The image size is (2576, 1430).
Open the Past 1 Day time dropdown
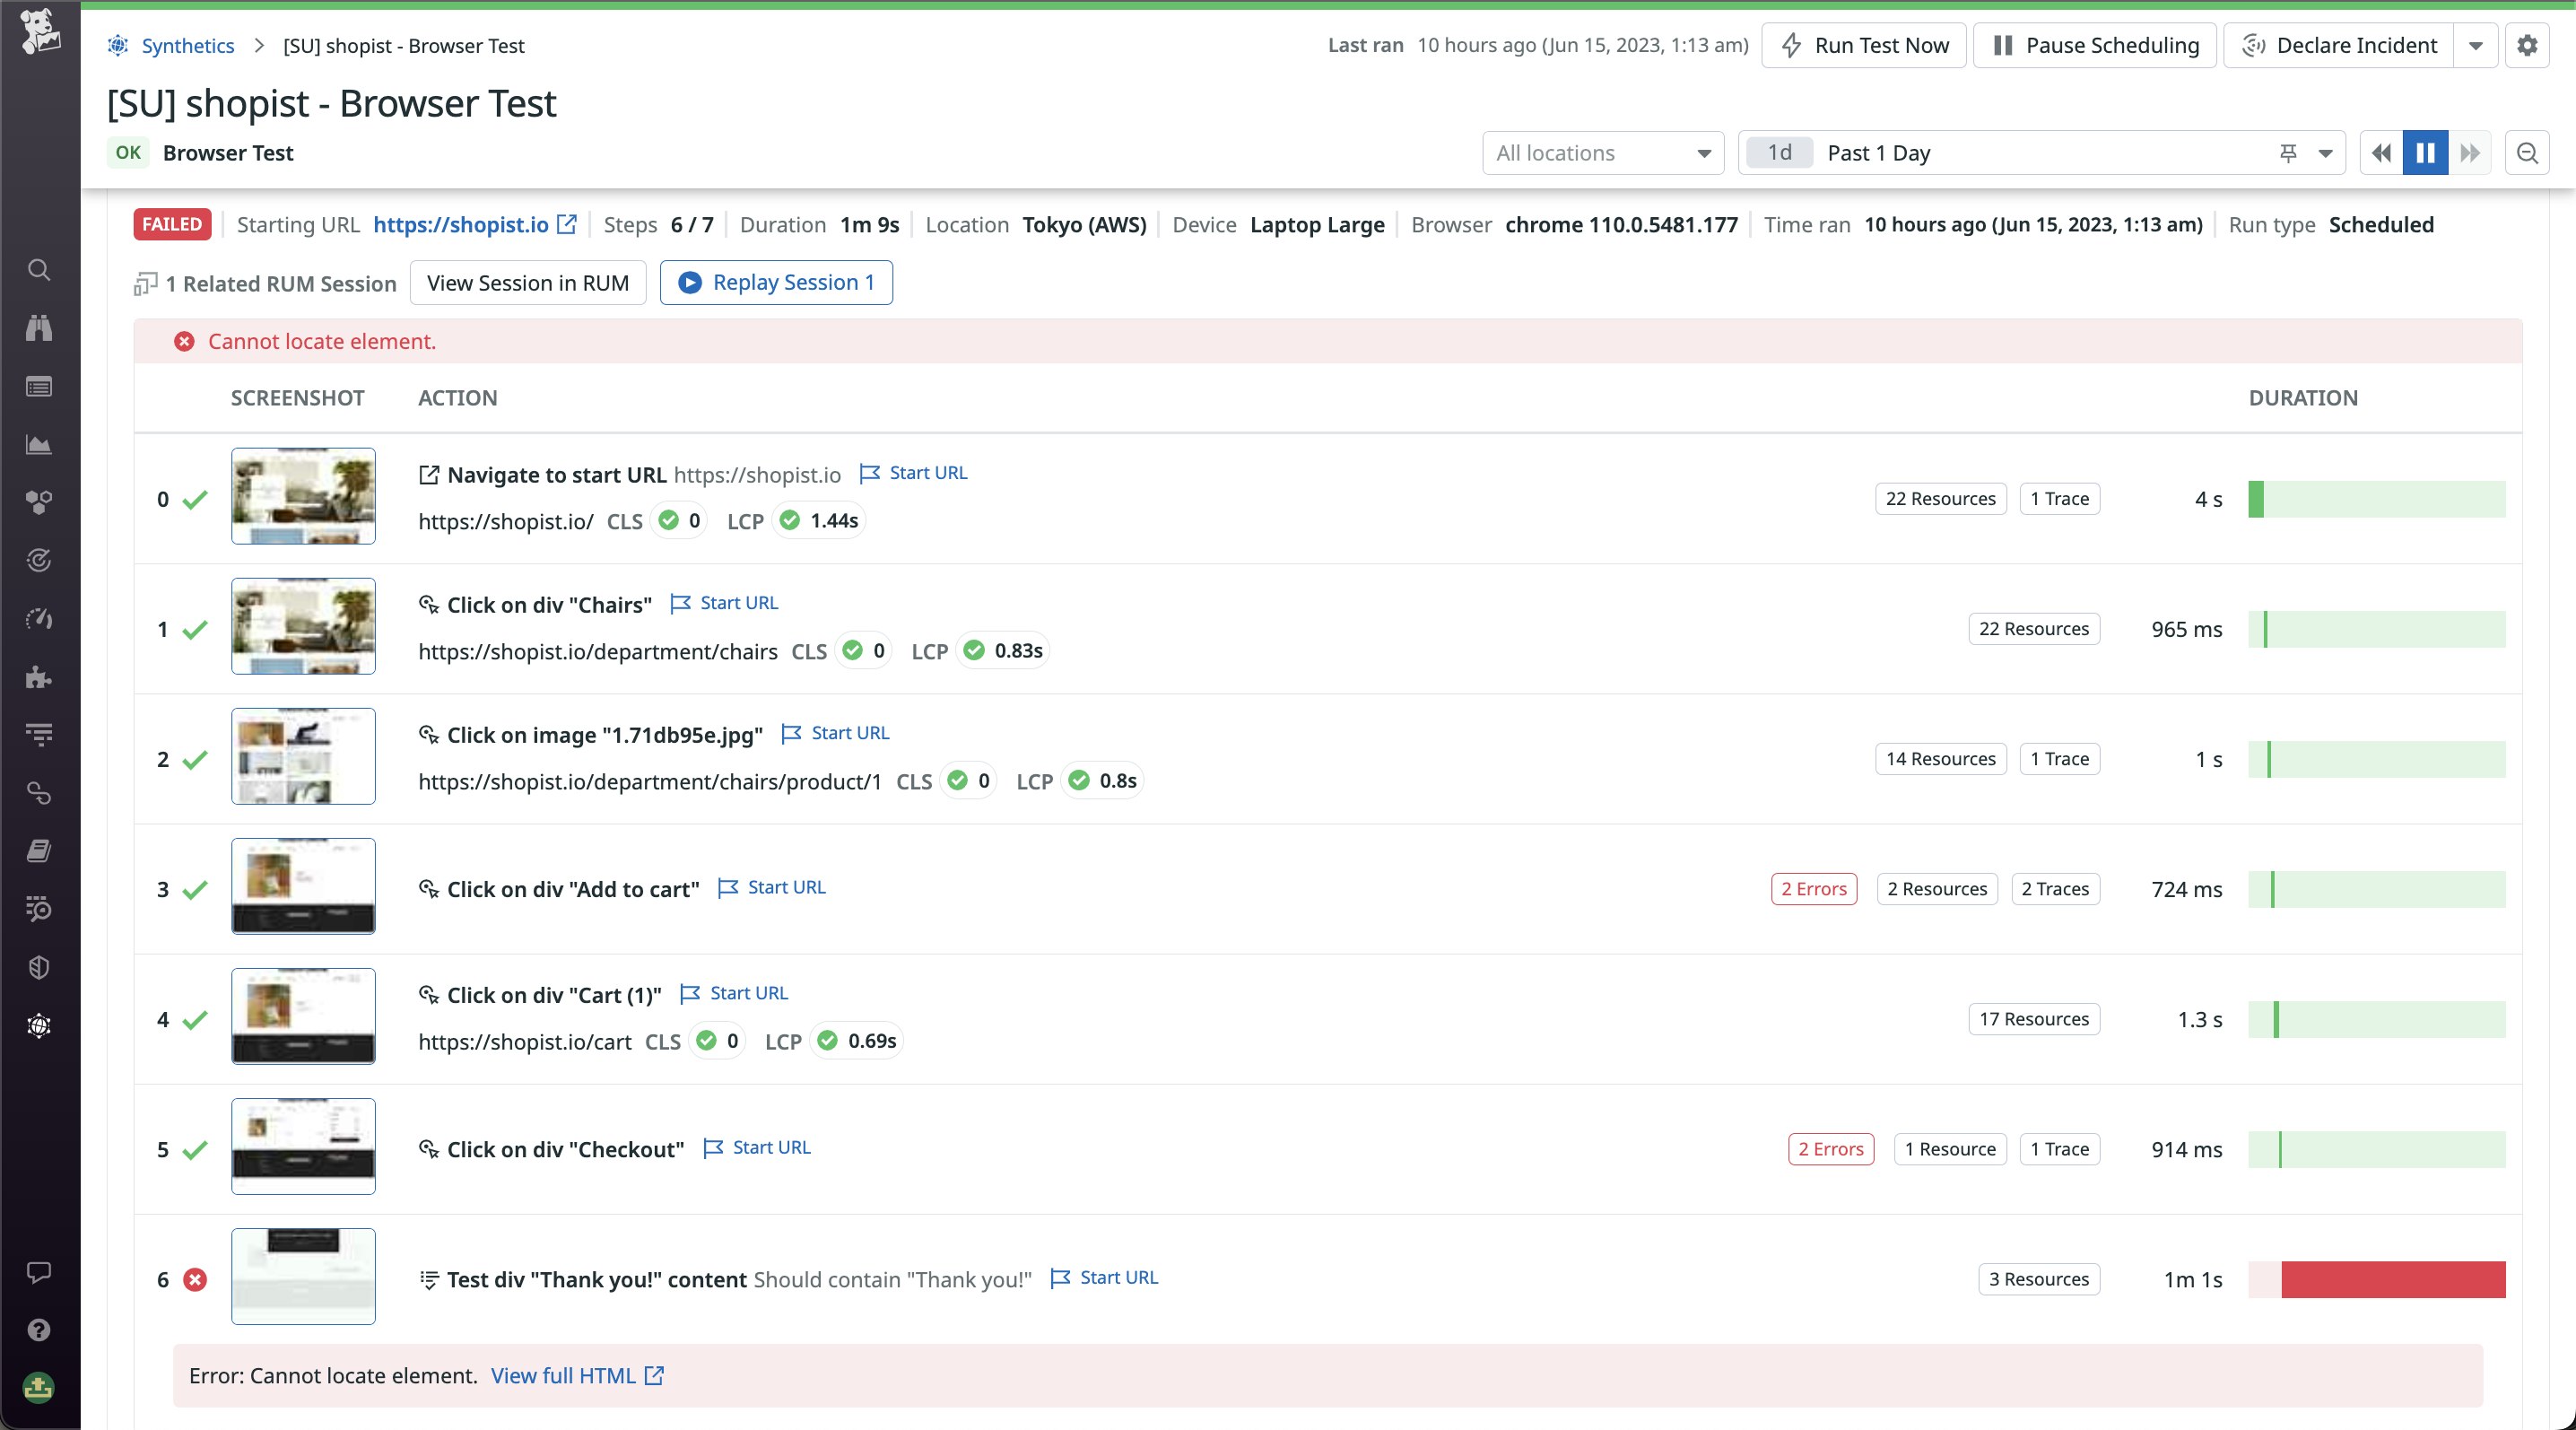point(2325,153)
